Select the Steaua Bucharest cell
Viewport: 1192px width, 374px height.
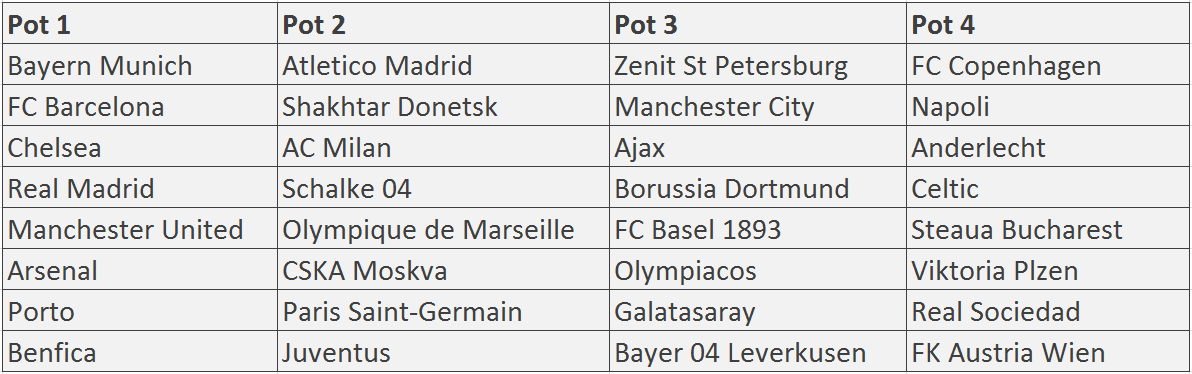pos(1048,230)
